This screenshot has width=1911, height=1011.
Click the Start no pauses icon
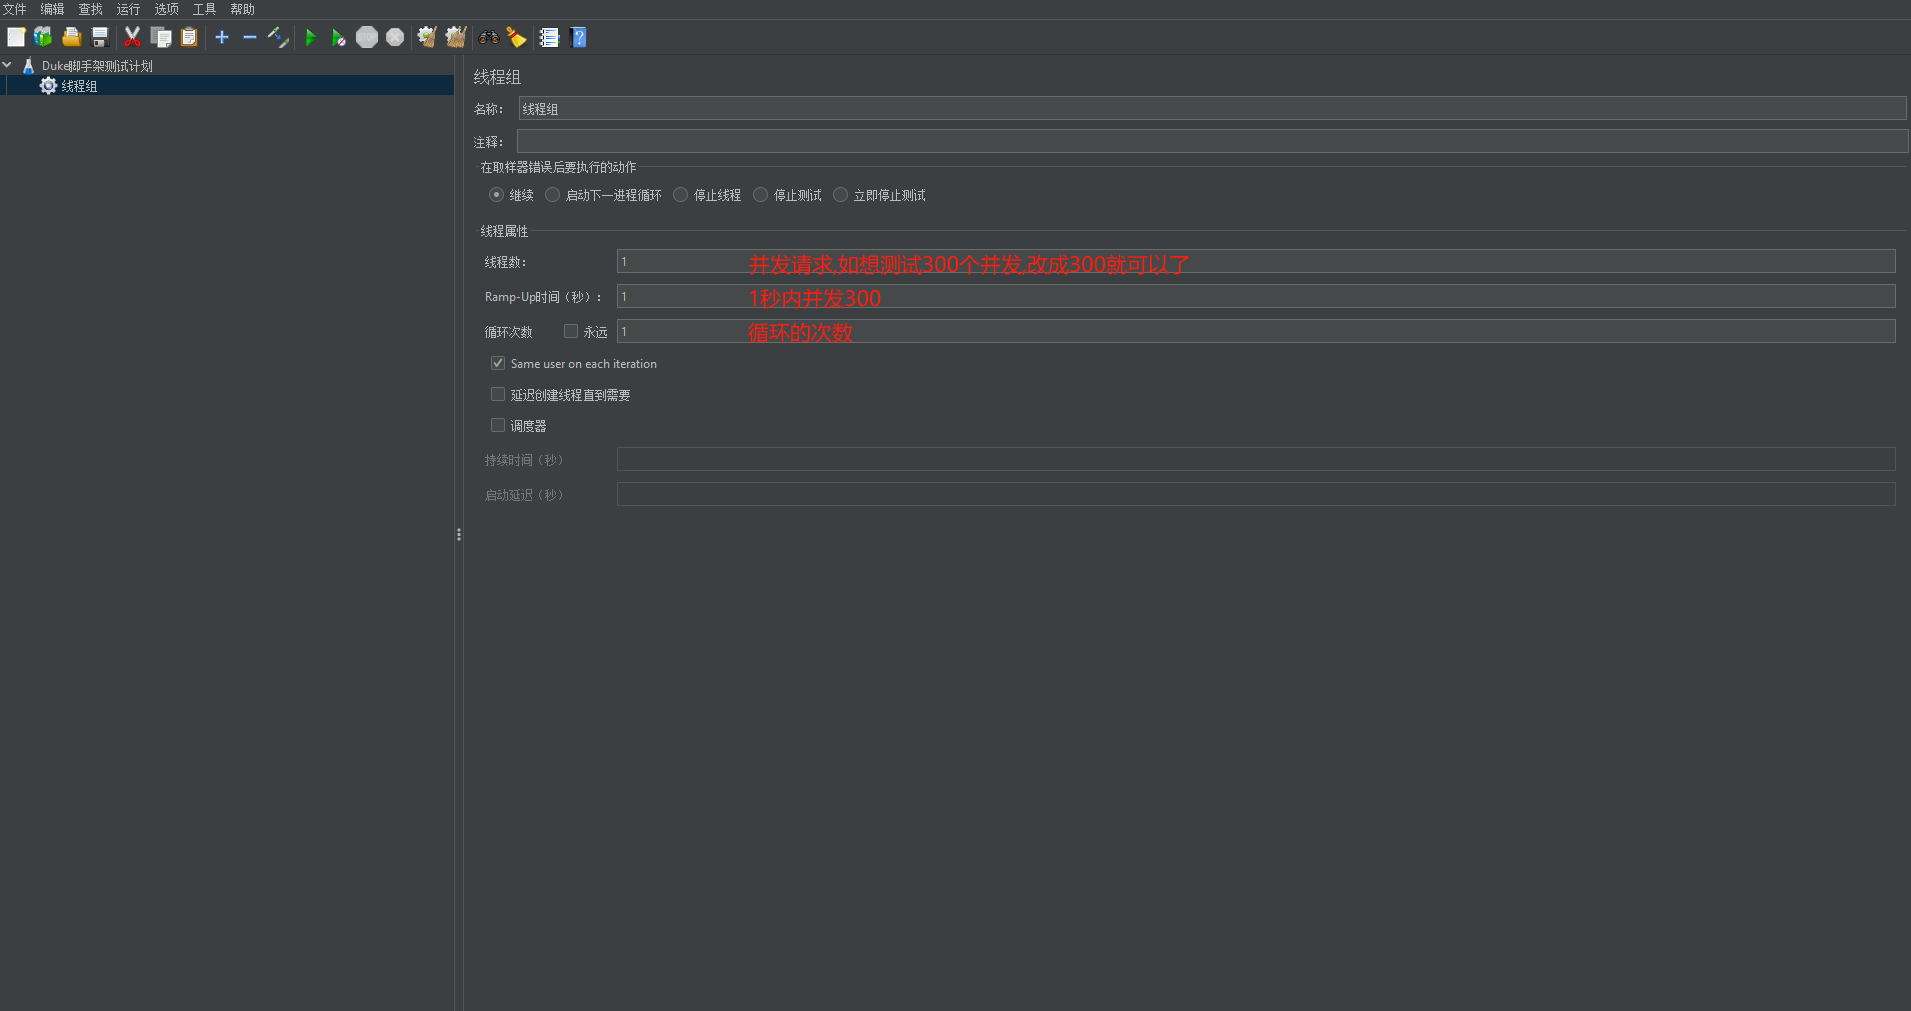[338, 38]
